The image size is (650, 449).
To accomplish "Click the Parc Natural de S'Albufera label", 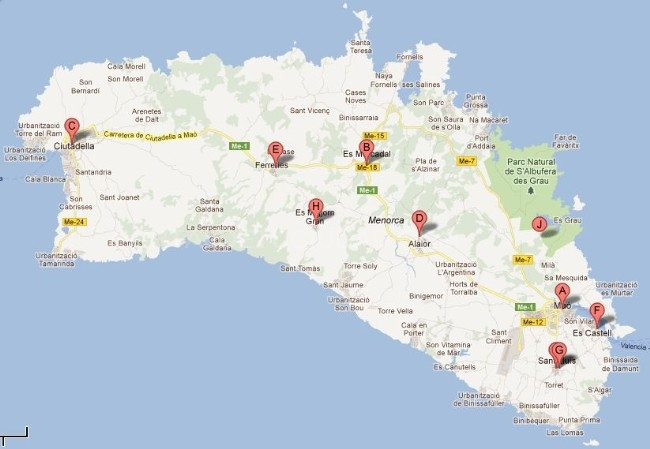I will [531, 171].
